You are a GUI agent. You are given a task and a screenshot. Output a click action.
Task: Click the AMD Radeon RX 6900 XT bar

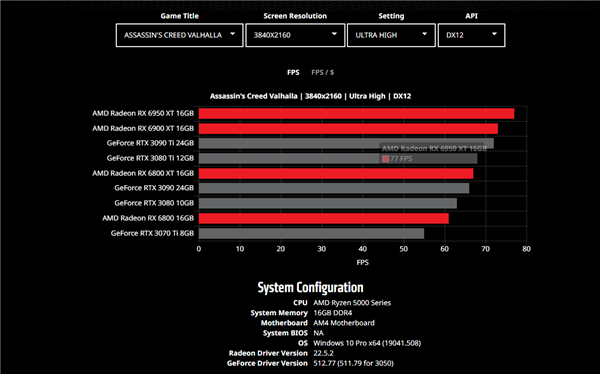348,129
